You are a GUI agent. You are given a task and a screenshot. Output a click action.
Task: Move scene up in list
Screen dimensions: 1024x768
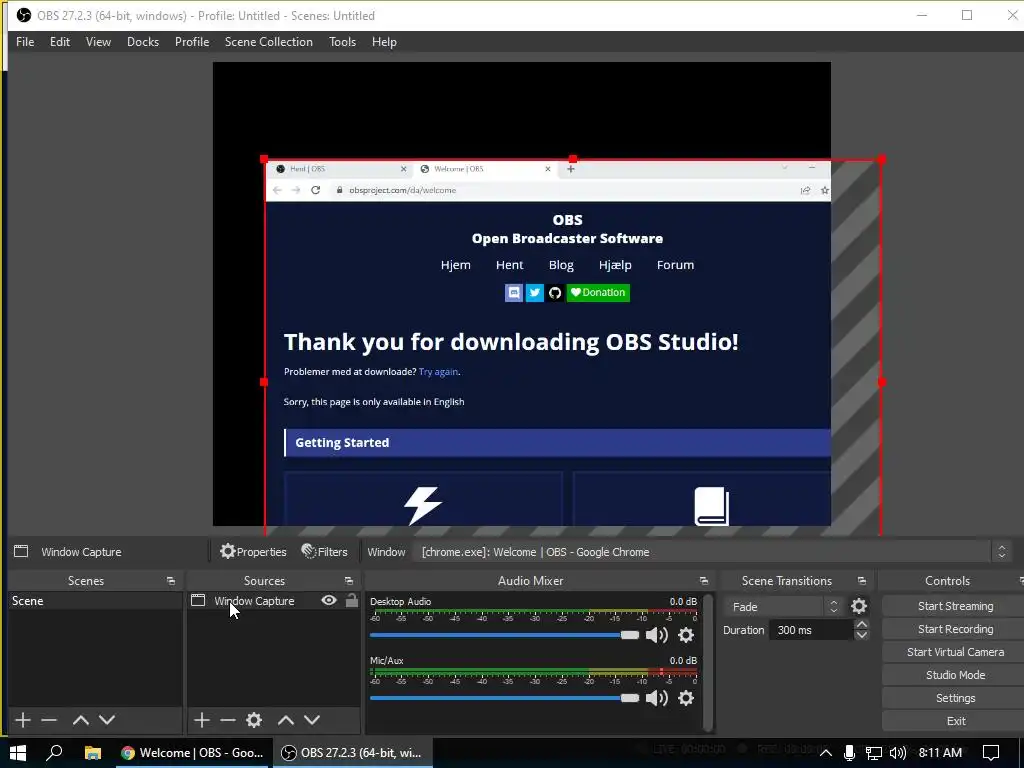click(x=80, y=720)
